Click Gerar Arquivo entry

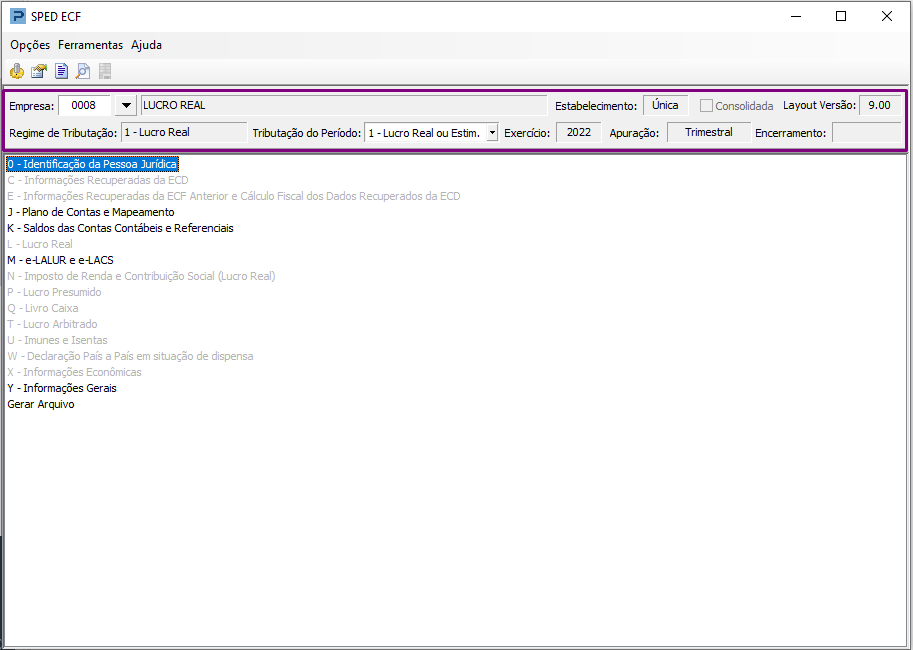(x=41, y=404)
